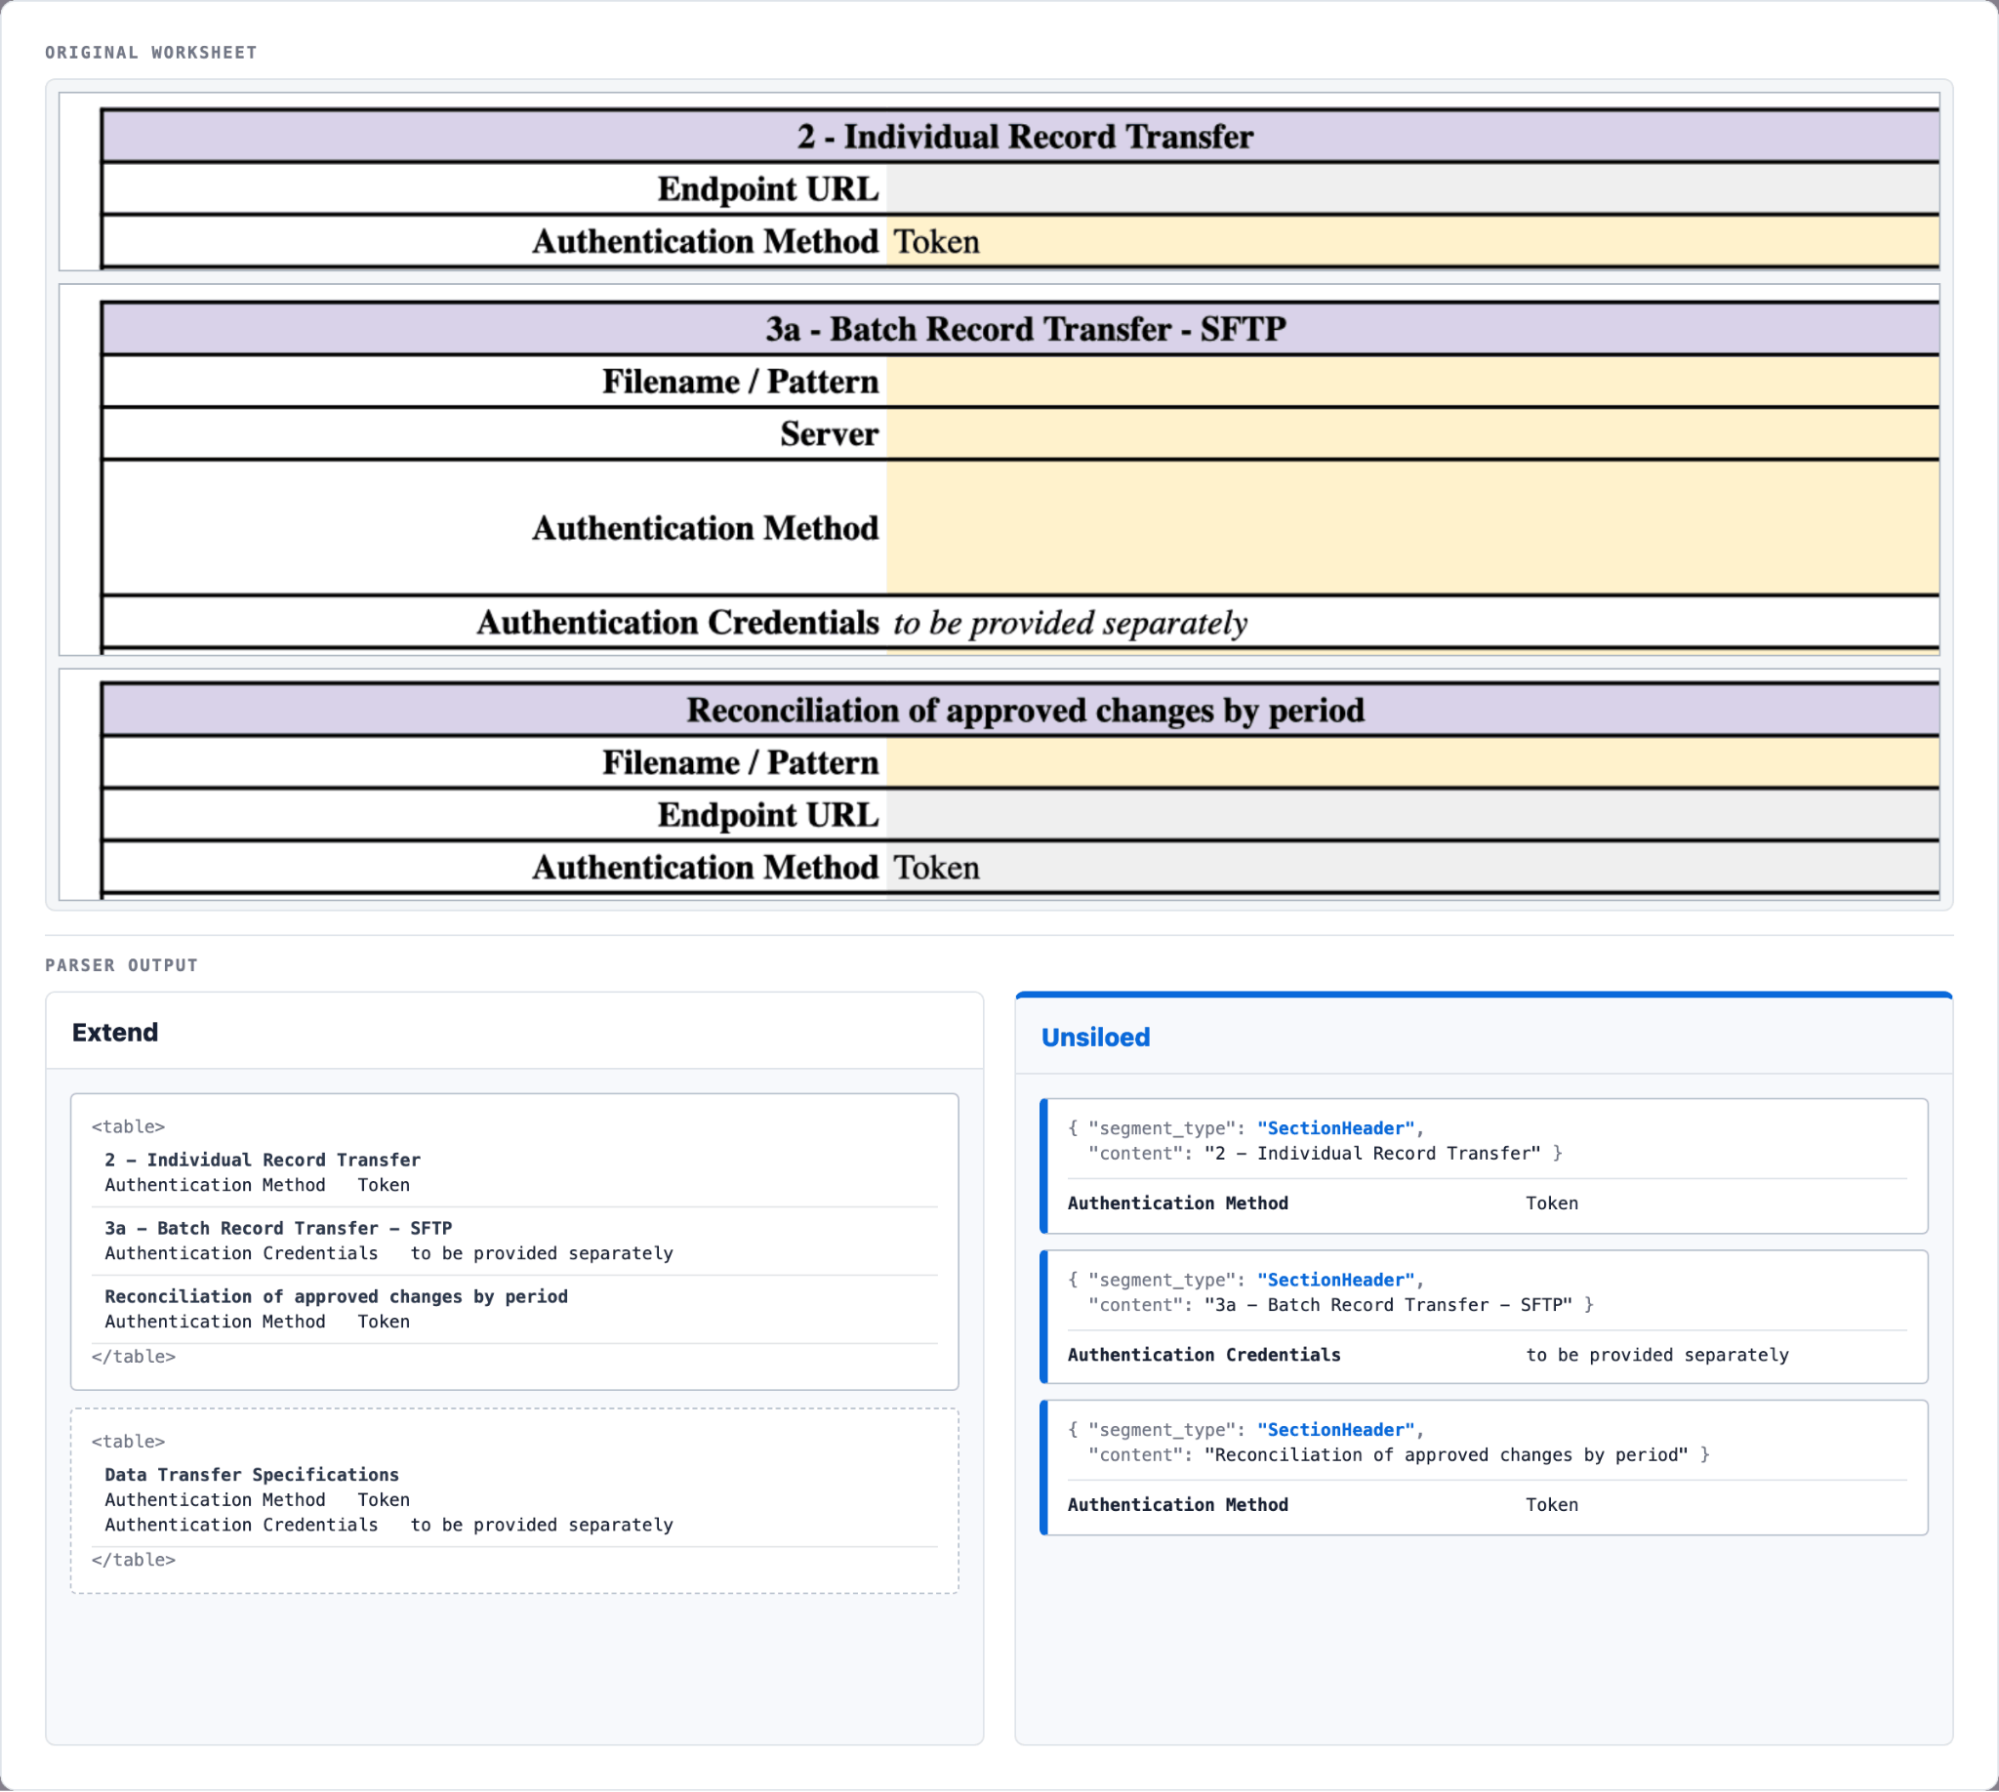Click the 'PARSER OUTPUT' section label

coord(122,966)
